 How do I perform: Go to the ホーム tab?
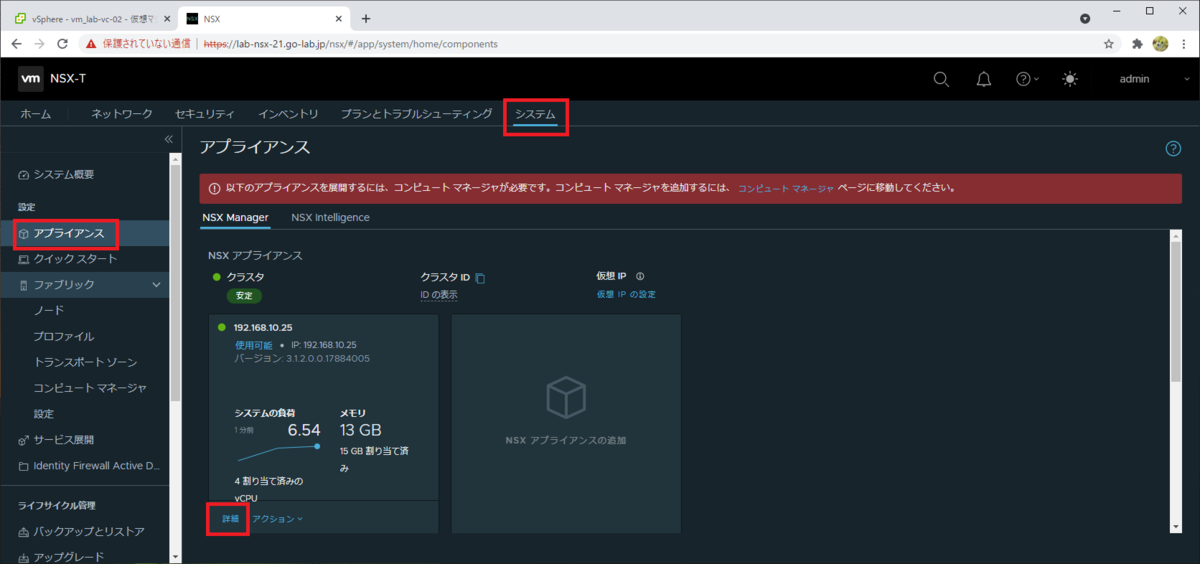click(x=36, y=115)
